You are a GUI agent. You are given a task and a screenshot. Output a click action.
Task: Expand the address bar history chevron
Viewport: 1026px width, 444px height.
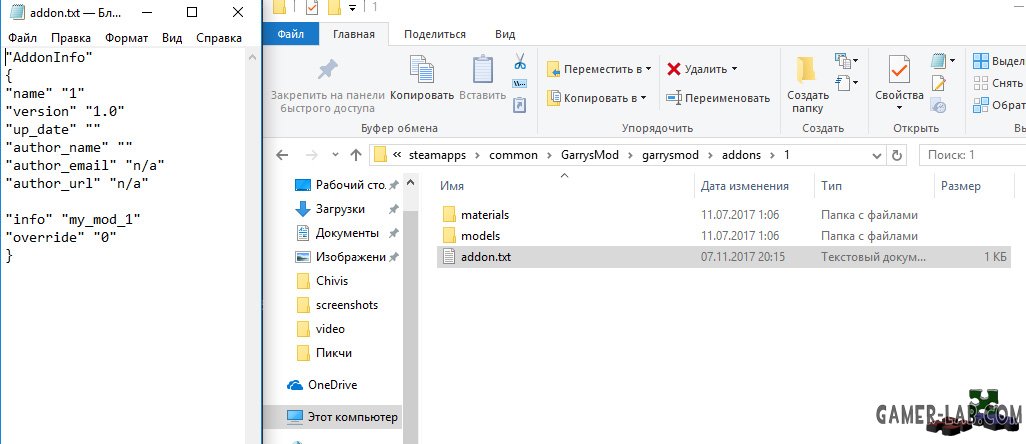click(877, 156)
